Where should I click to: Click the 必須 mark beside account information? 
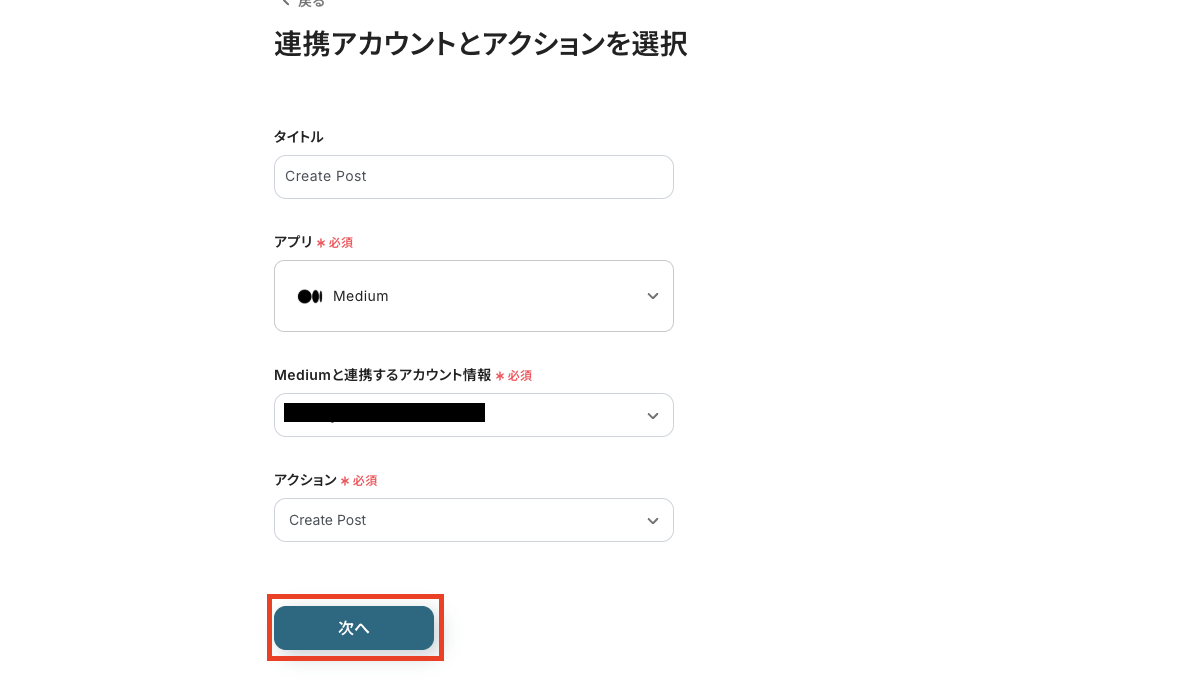pyautogui.click(x=514, y=376)
